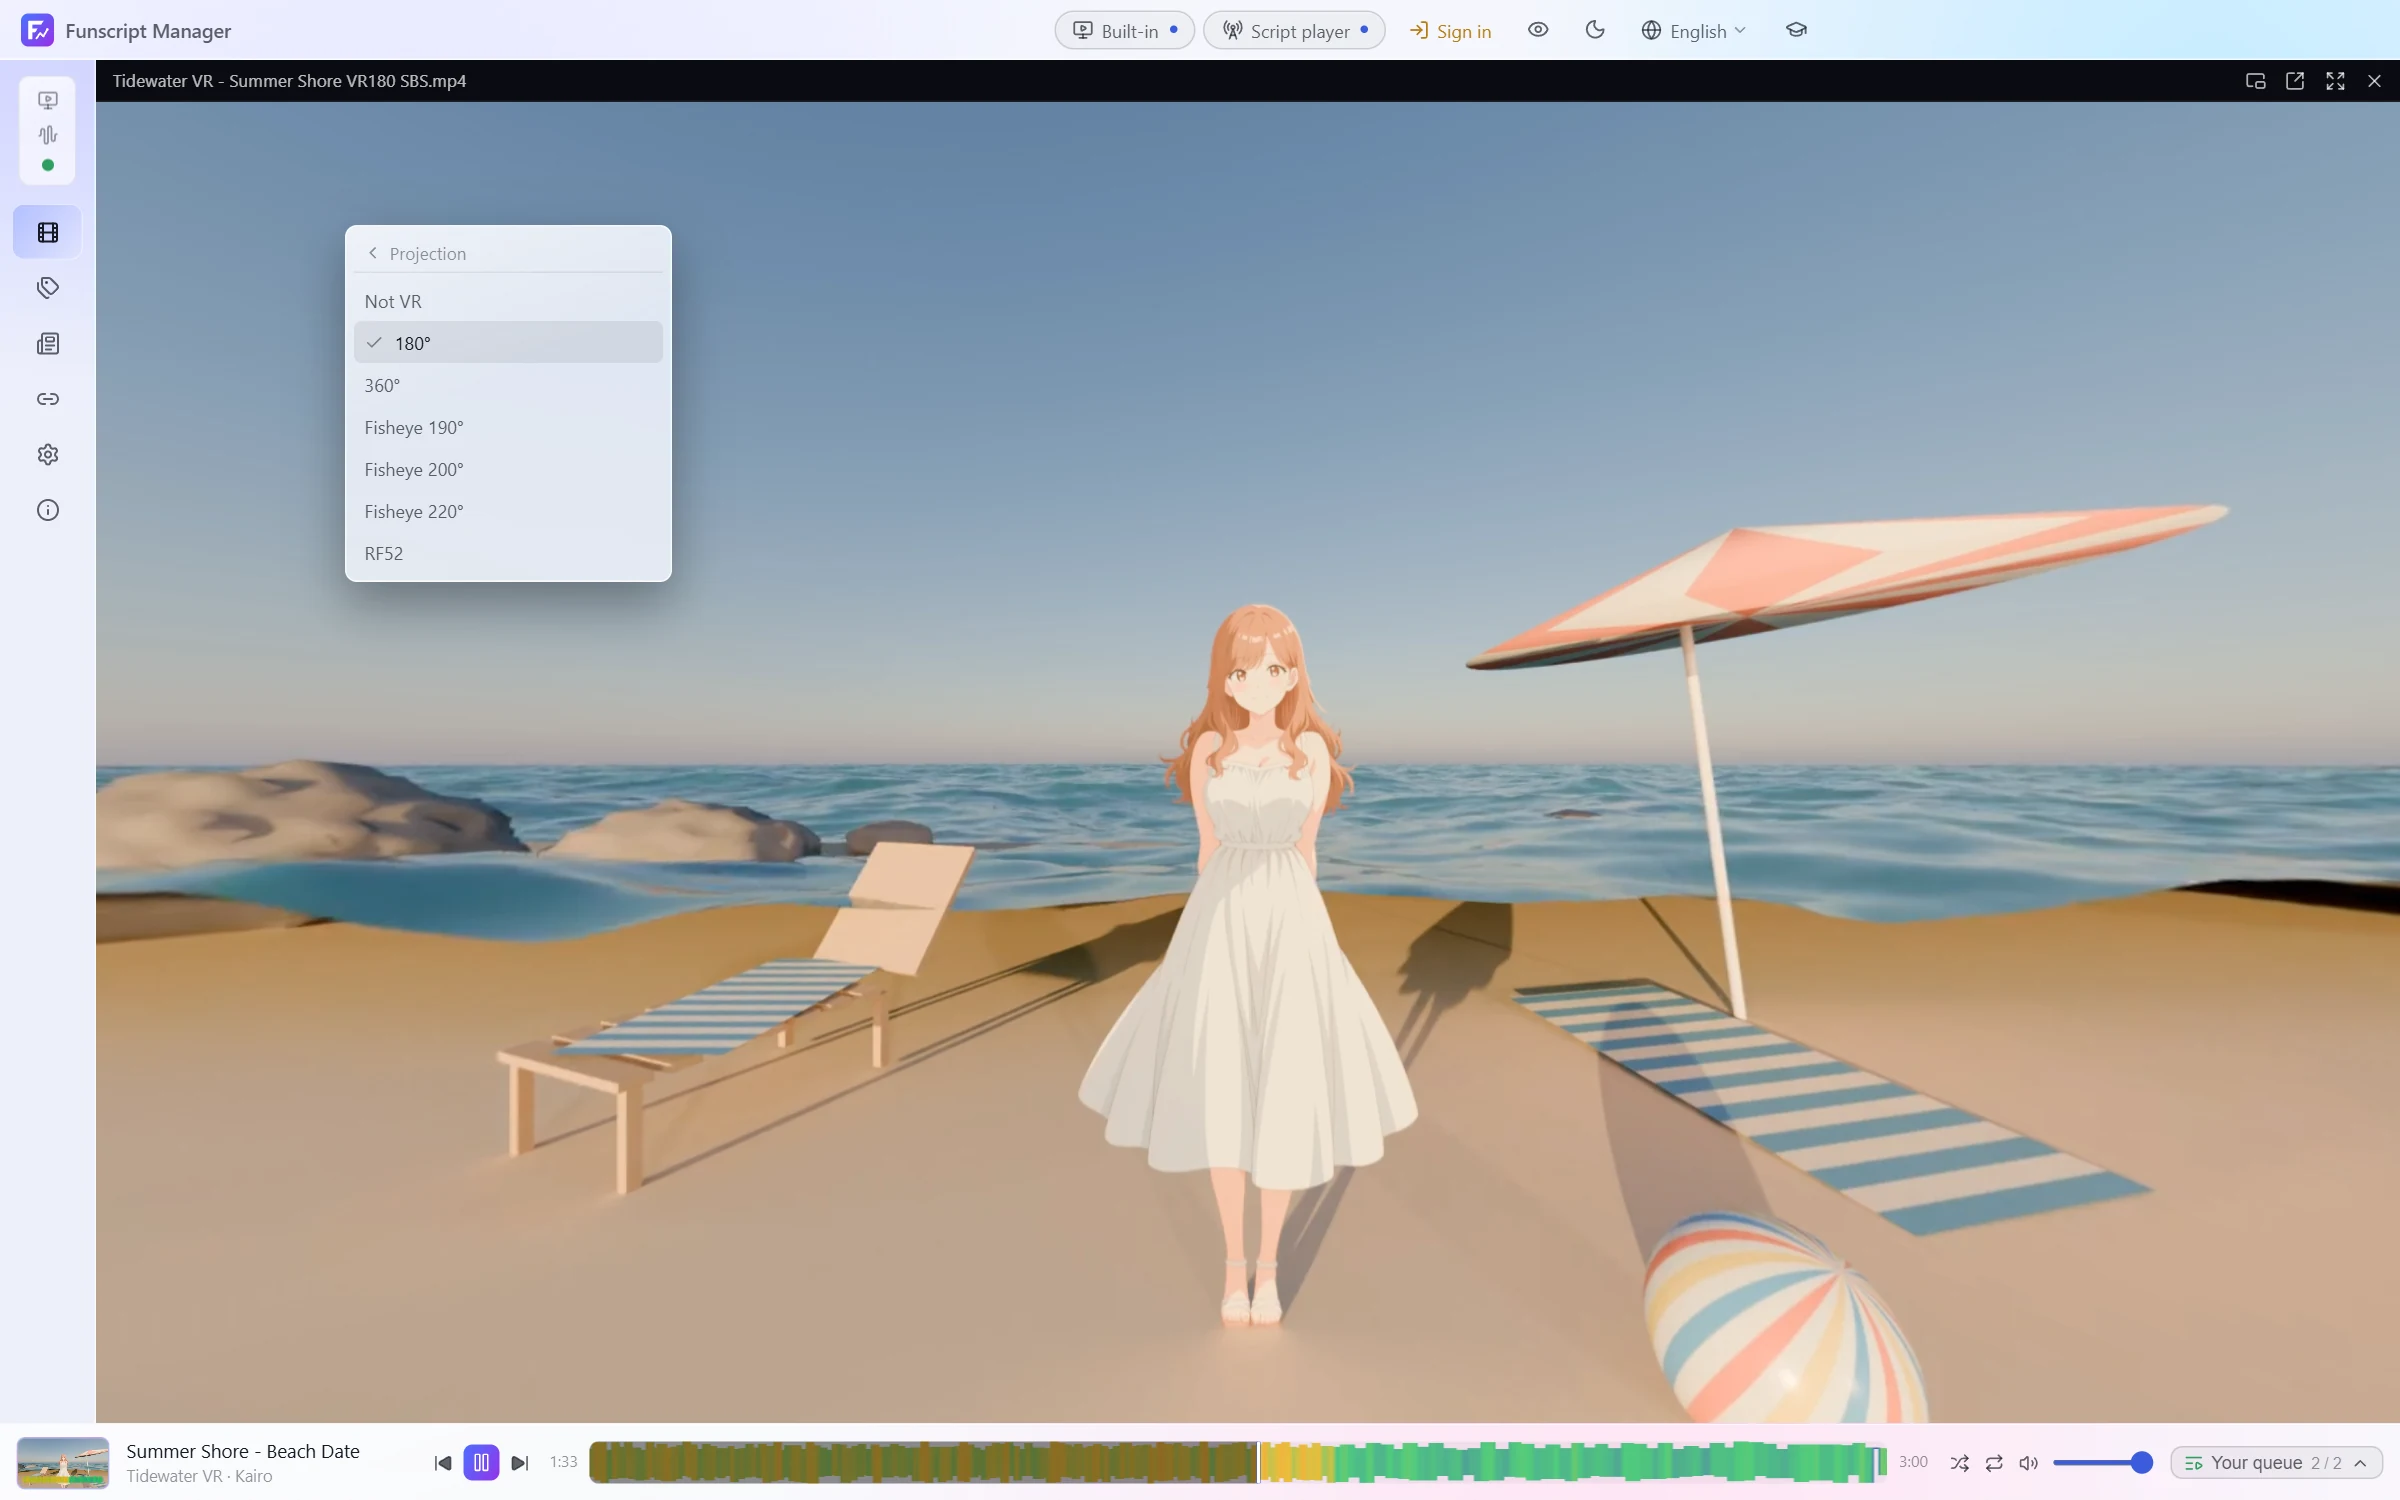Click the Summer Shore video thumbnail
2400x1500 pixels.
click(63, 1462)
